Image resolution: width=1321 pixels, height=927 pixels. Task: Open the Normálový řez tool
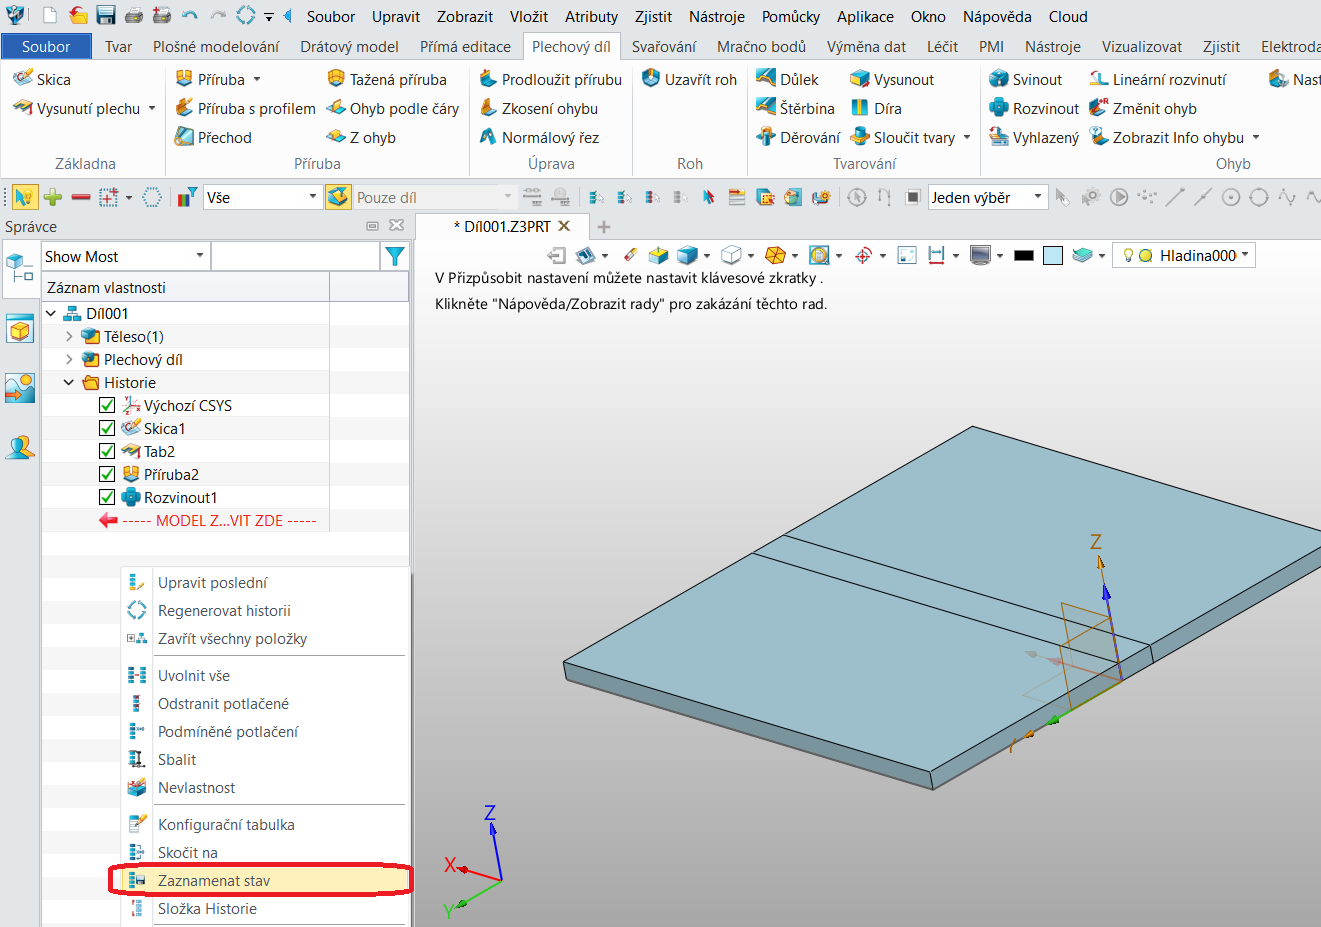point(539,137)
